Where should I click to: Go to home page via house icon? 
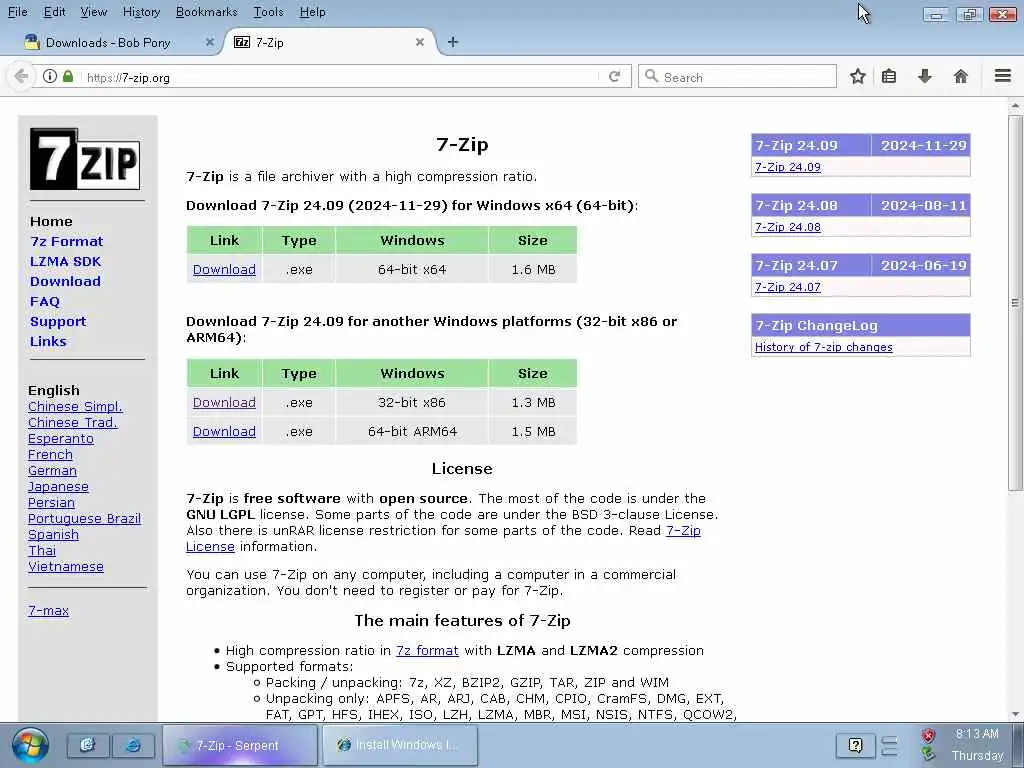point(960,76)
